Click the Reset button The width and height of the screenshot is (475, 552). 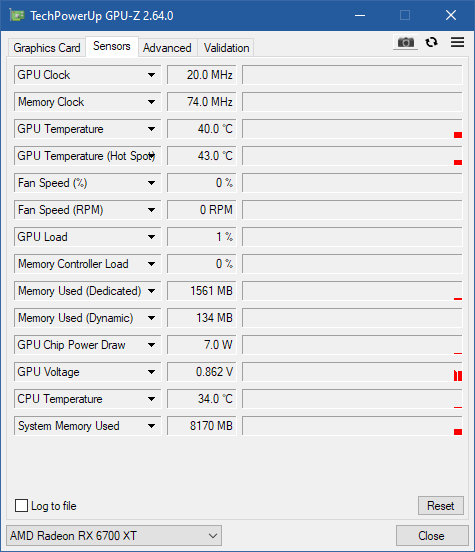point(440,506)
